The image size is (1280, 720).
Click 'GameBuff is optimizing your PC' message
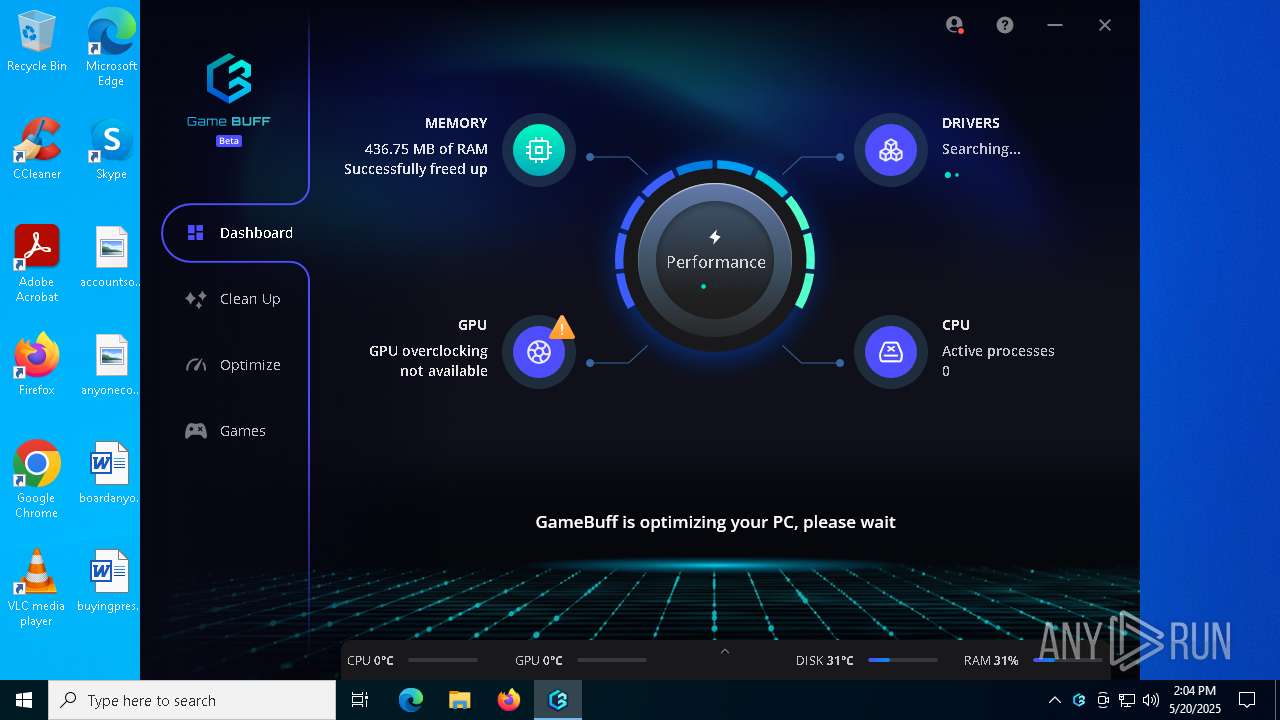click(716, 522)
